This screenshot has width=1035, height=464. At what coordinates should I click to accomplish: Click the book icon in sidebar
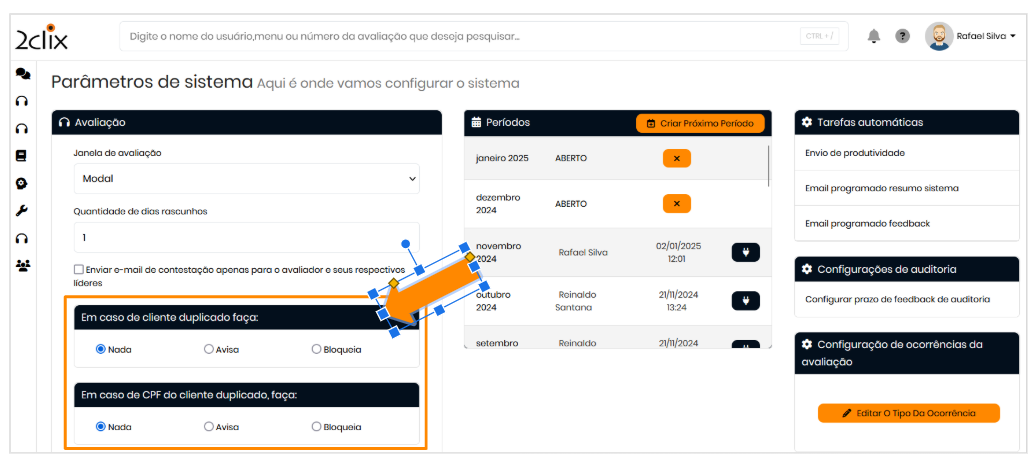22,156
